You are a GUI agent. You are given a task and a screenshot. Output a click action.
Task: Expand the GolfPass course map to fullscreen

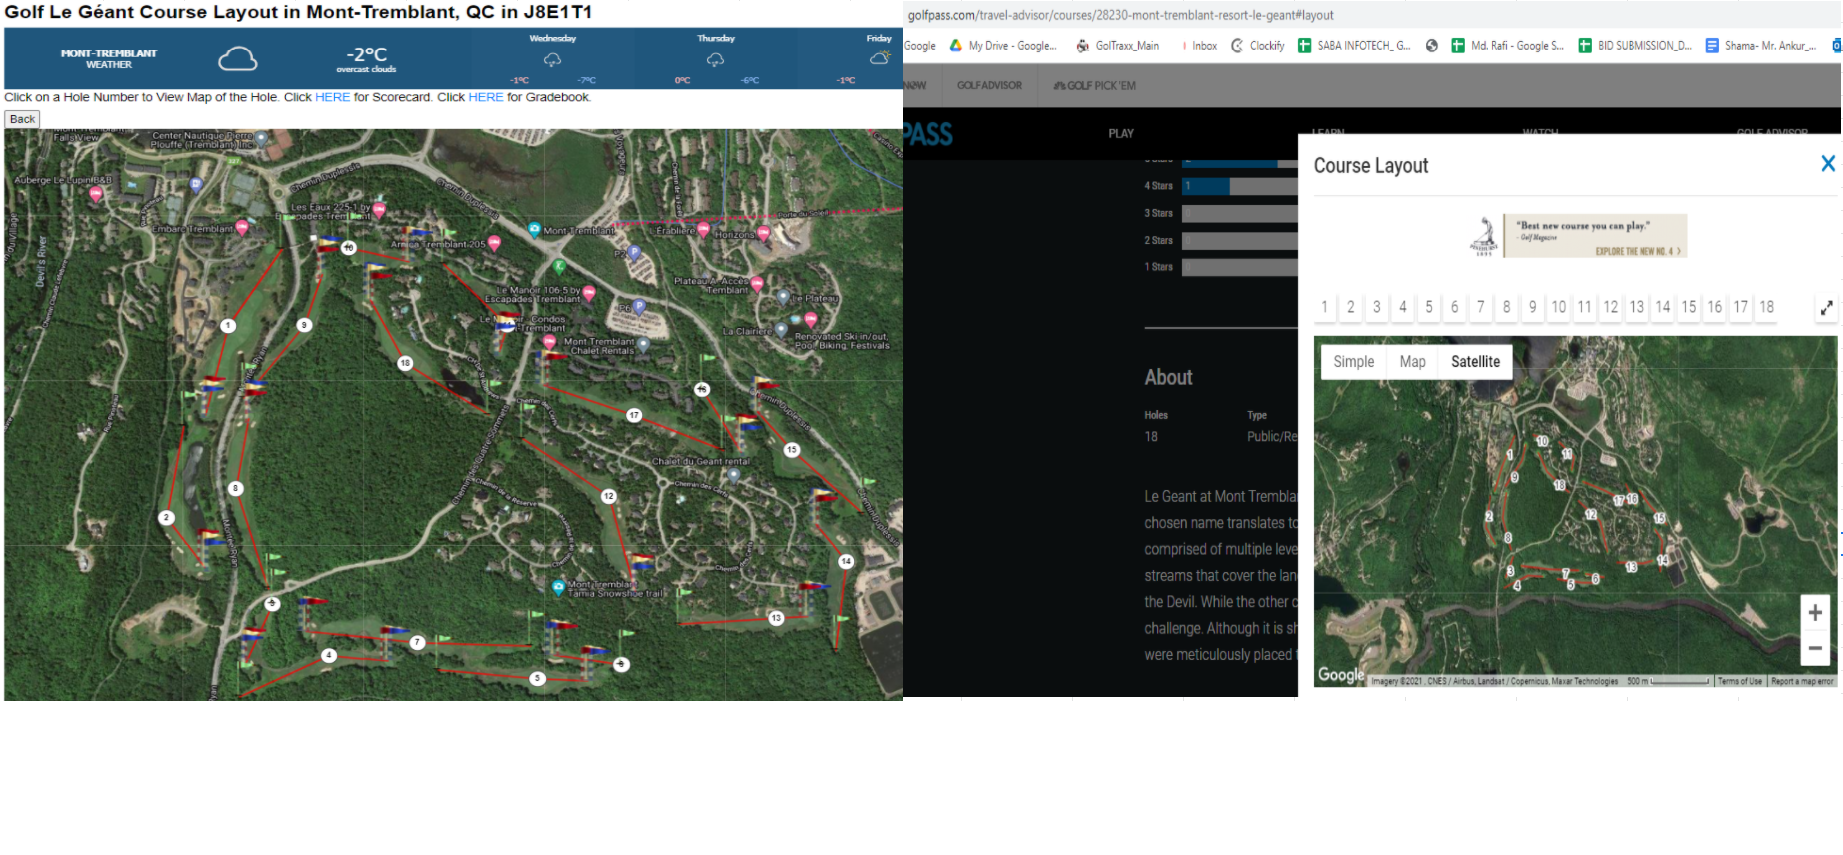coord(1826,308)
